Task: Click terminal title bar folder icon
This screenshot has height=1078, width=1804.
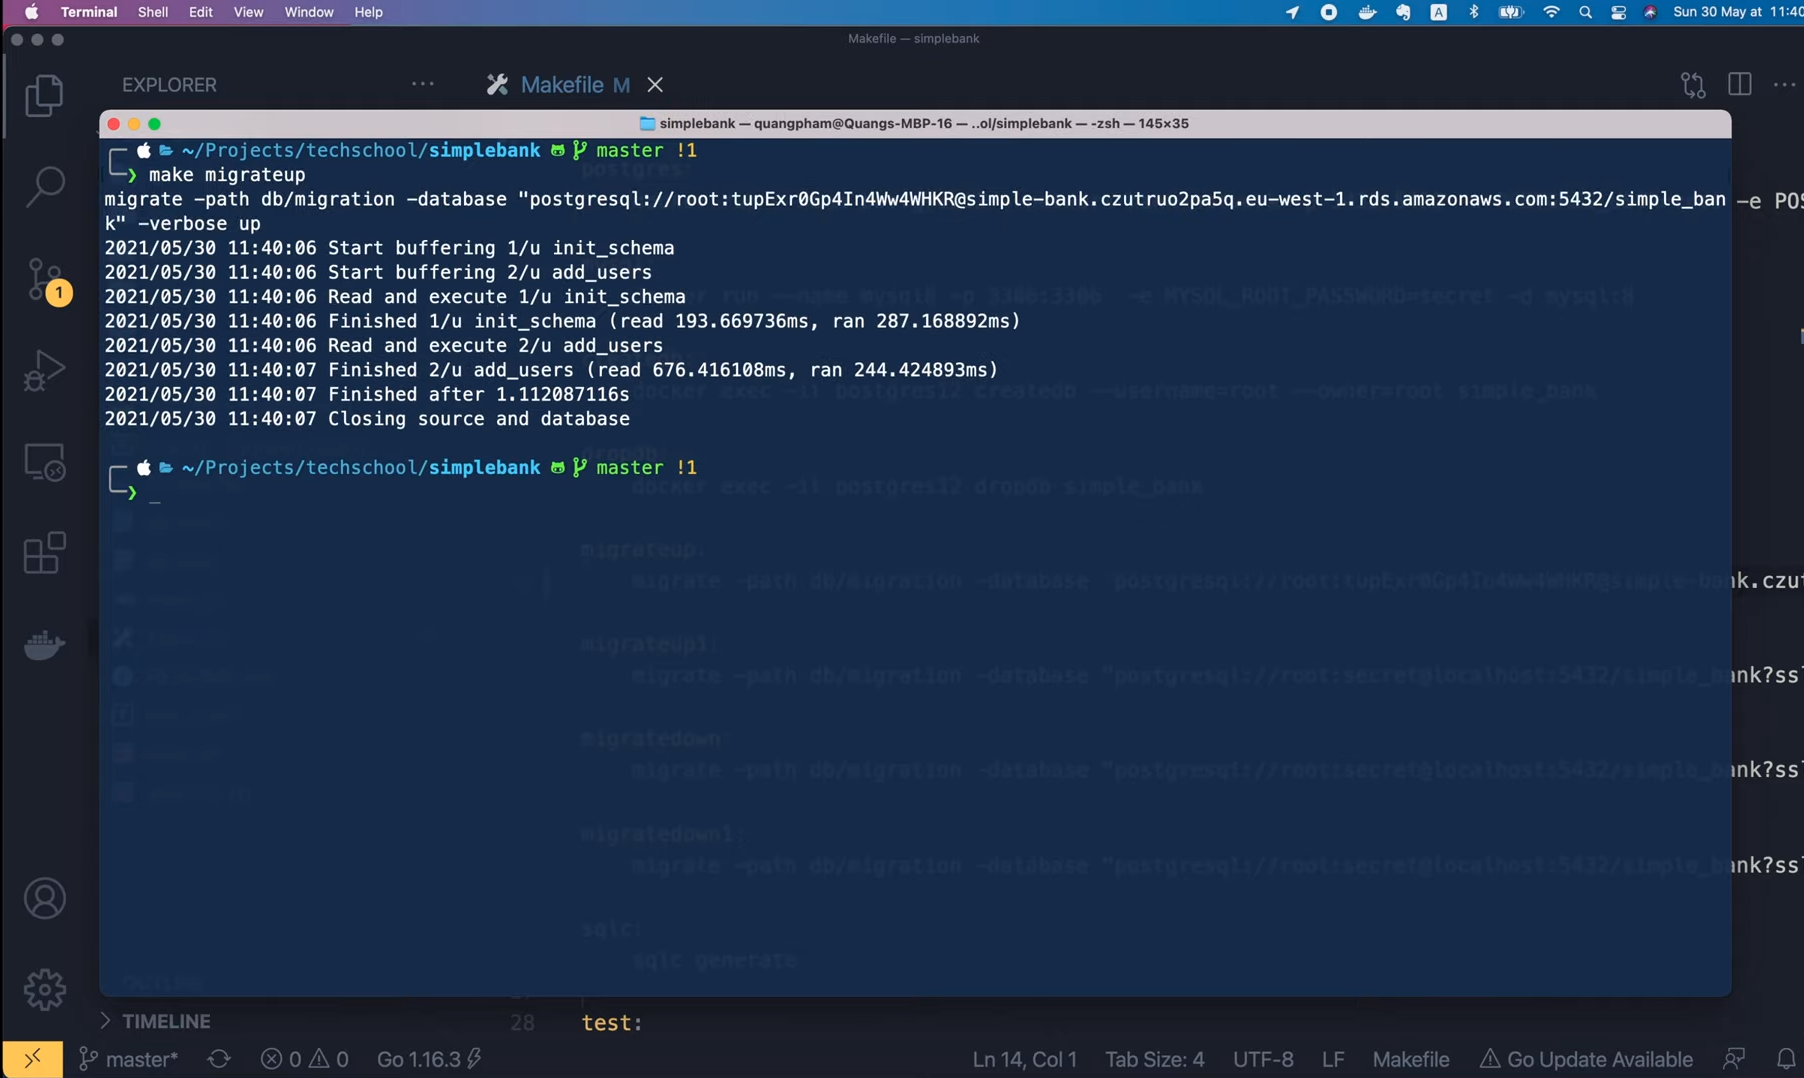Action: click(x=647, y=123)
